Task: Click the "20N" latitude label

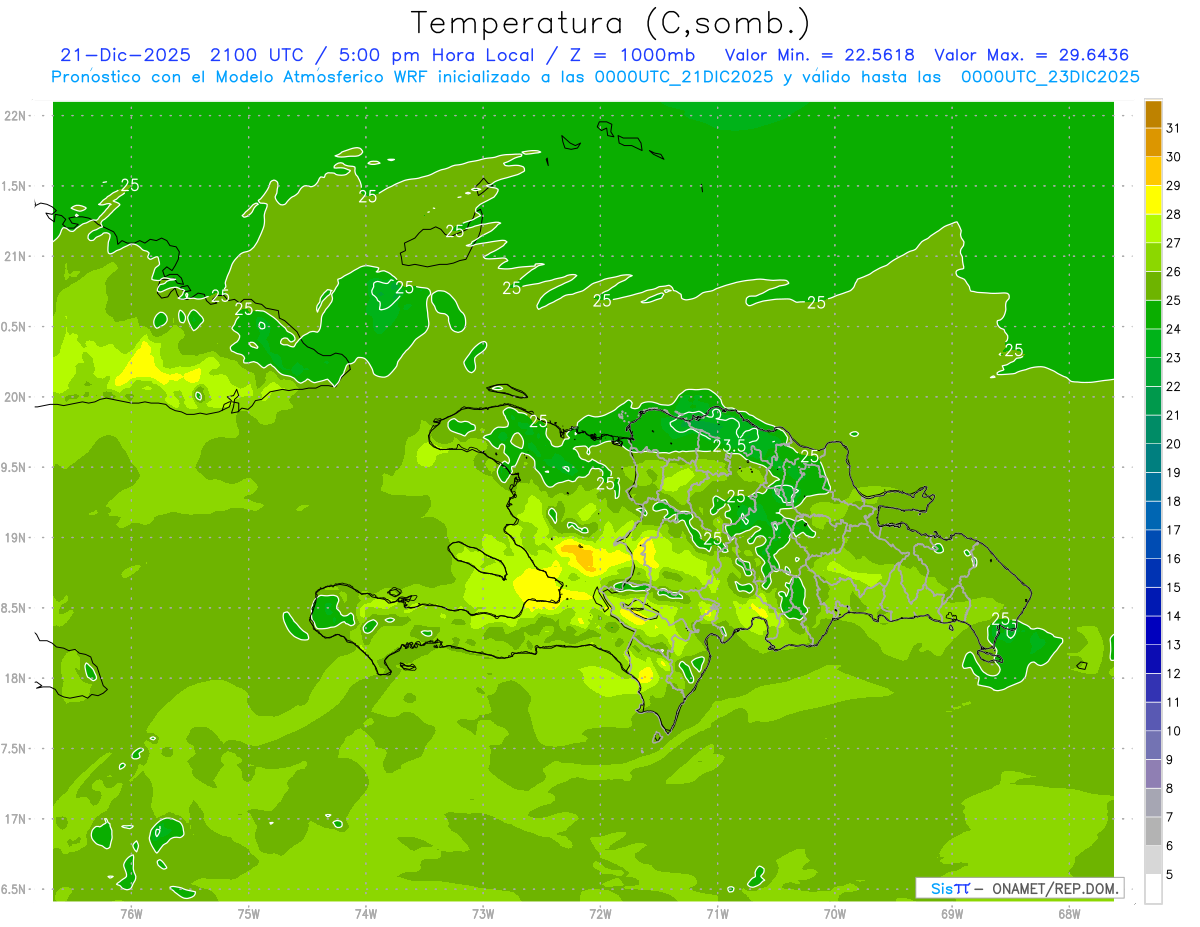Action: (x=15, y=397)
